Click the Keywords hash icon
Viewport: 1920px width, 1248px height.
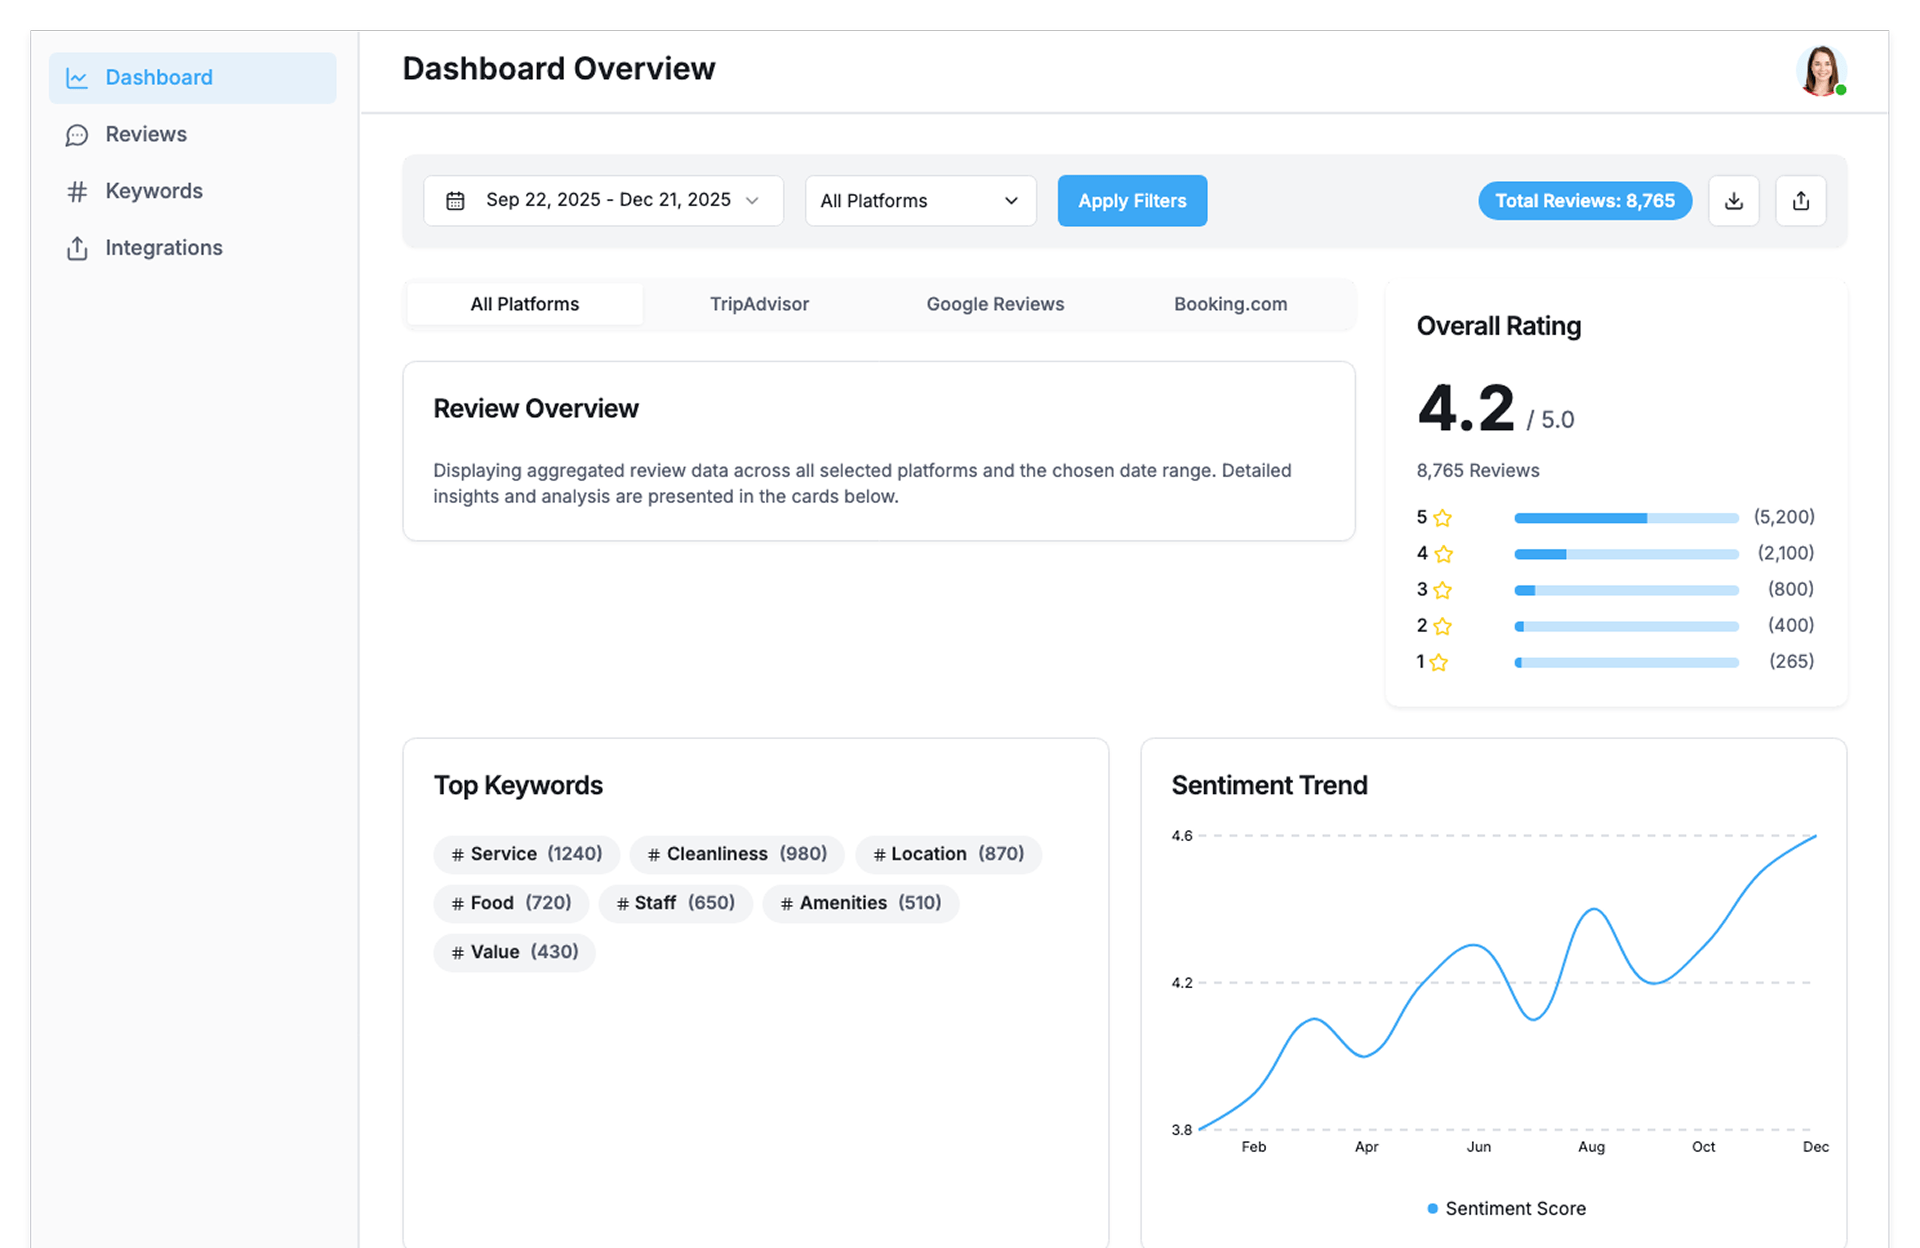[77, 191]
